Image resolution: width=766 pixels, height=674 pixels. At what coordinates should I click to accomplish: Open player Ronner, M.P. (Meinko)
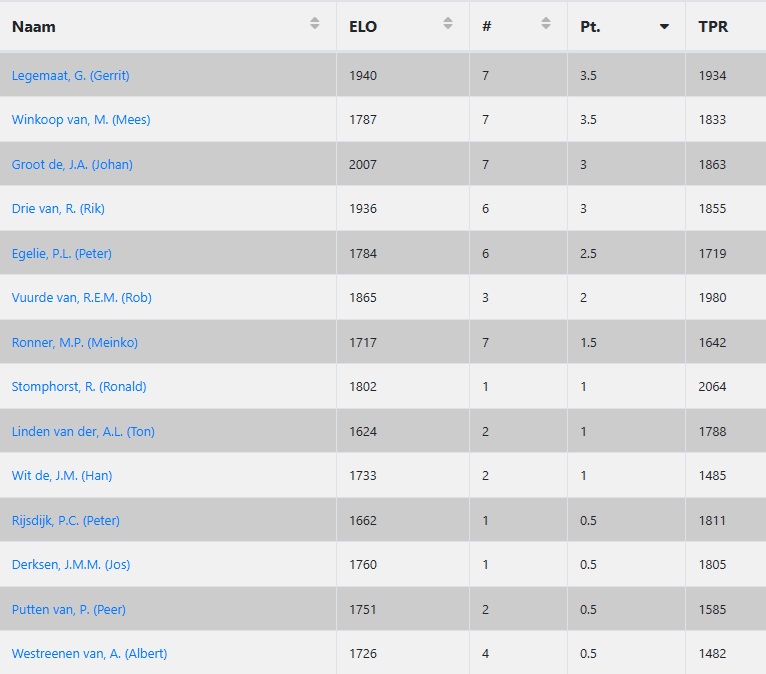click(75, 342)
